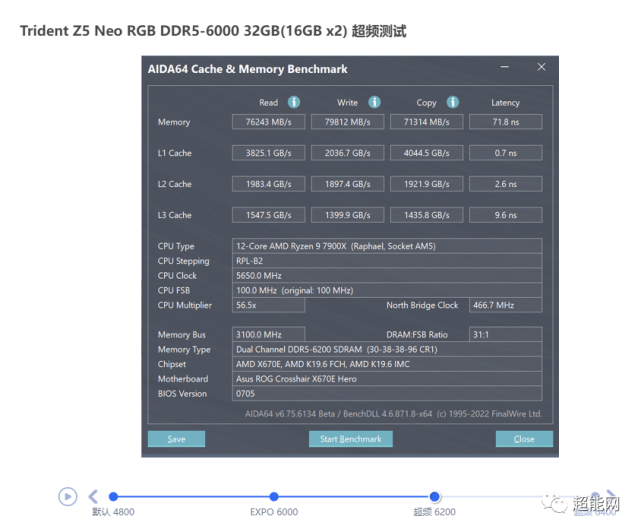The width and height of the screenshot is (641, 532).
Task: Go to previous slide with left arrow
Action: point(93,497)
